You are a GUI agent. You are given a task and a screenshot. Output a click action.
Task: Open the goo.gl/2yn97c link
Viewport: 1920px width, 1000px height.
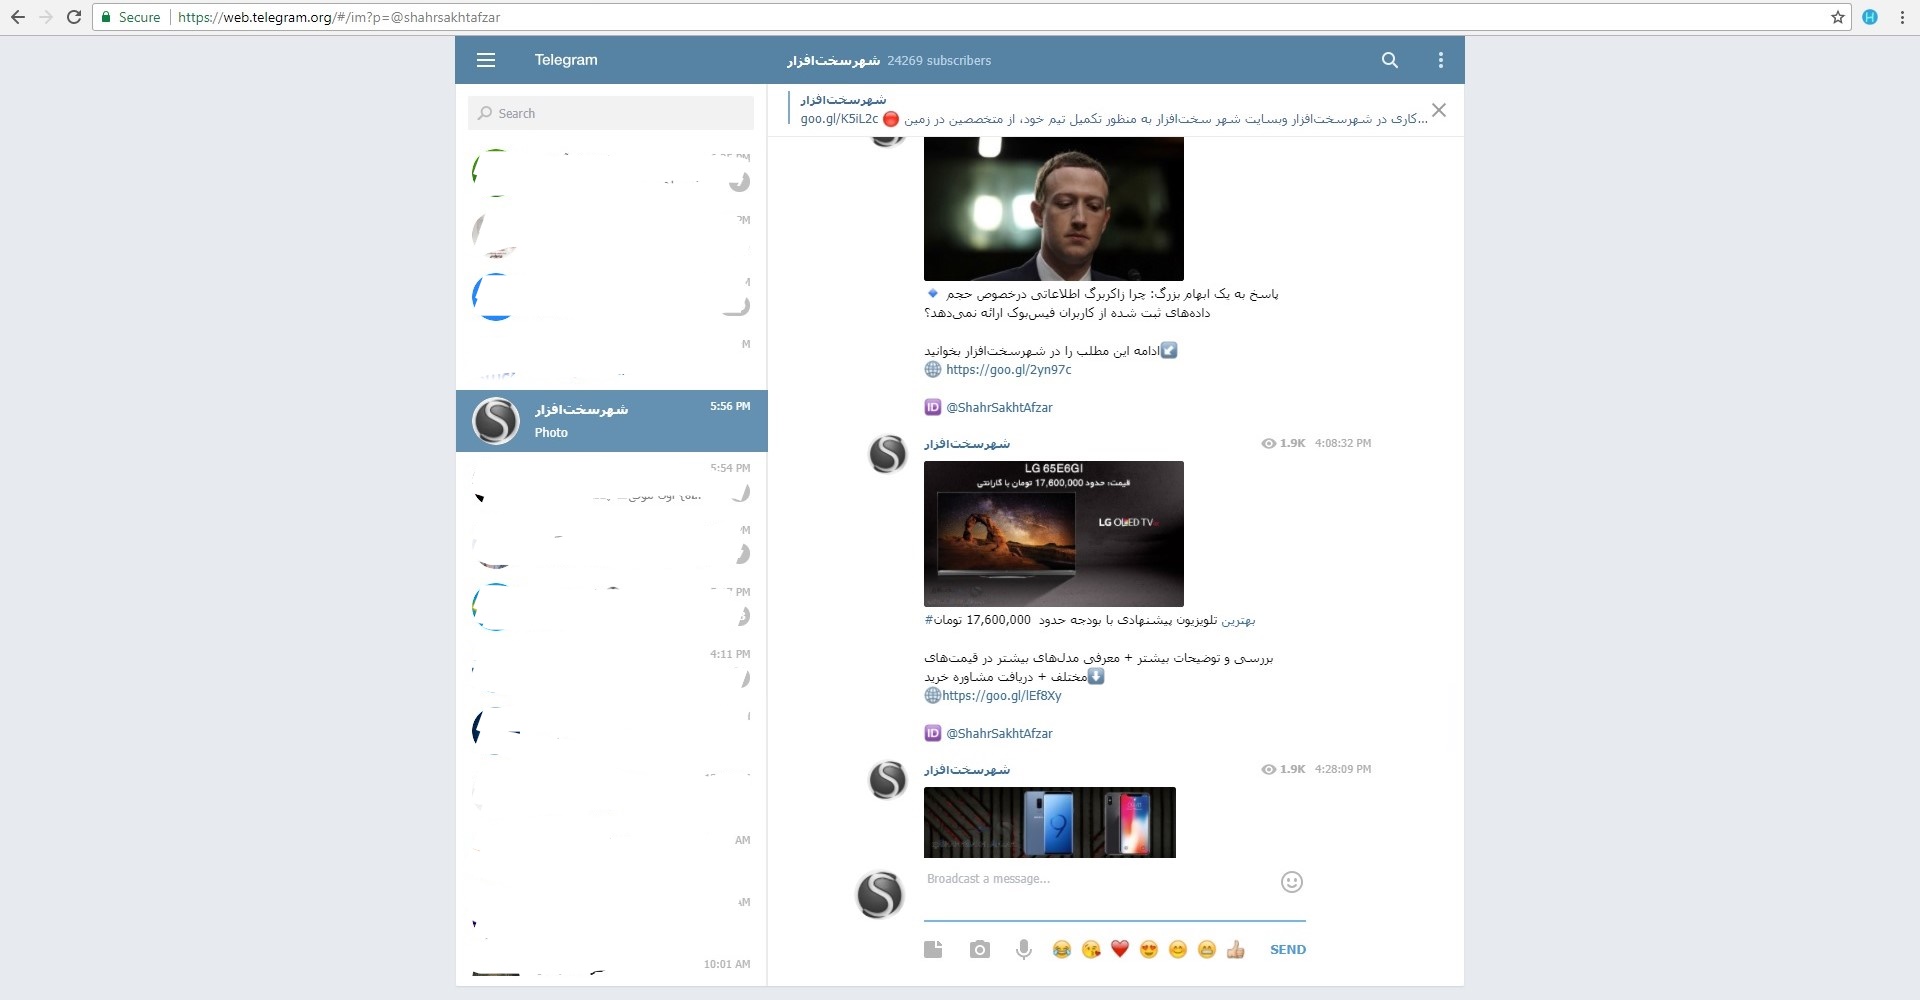[1008, 370]
